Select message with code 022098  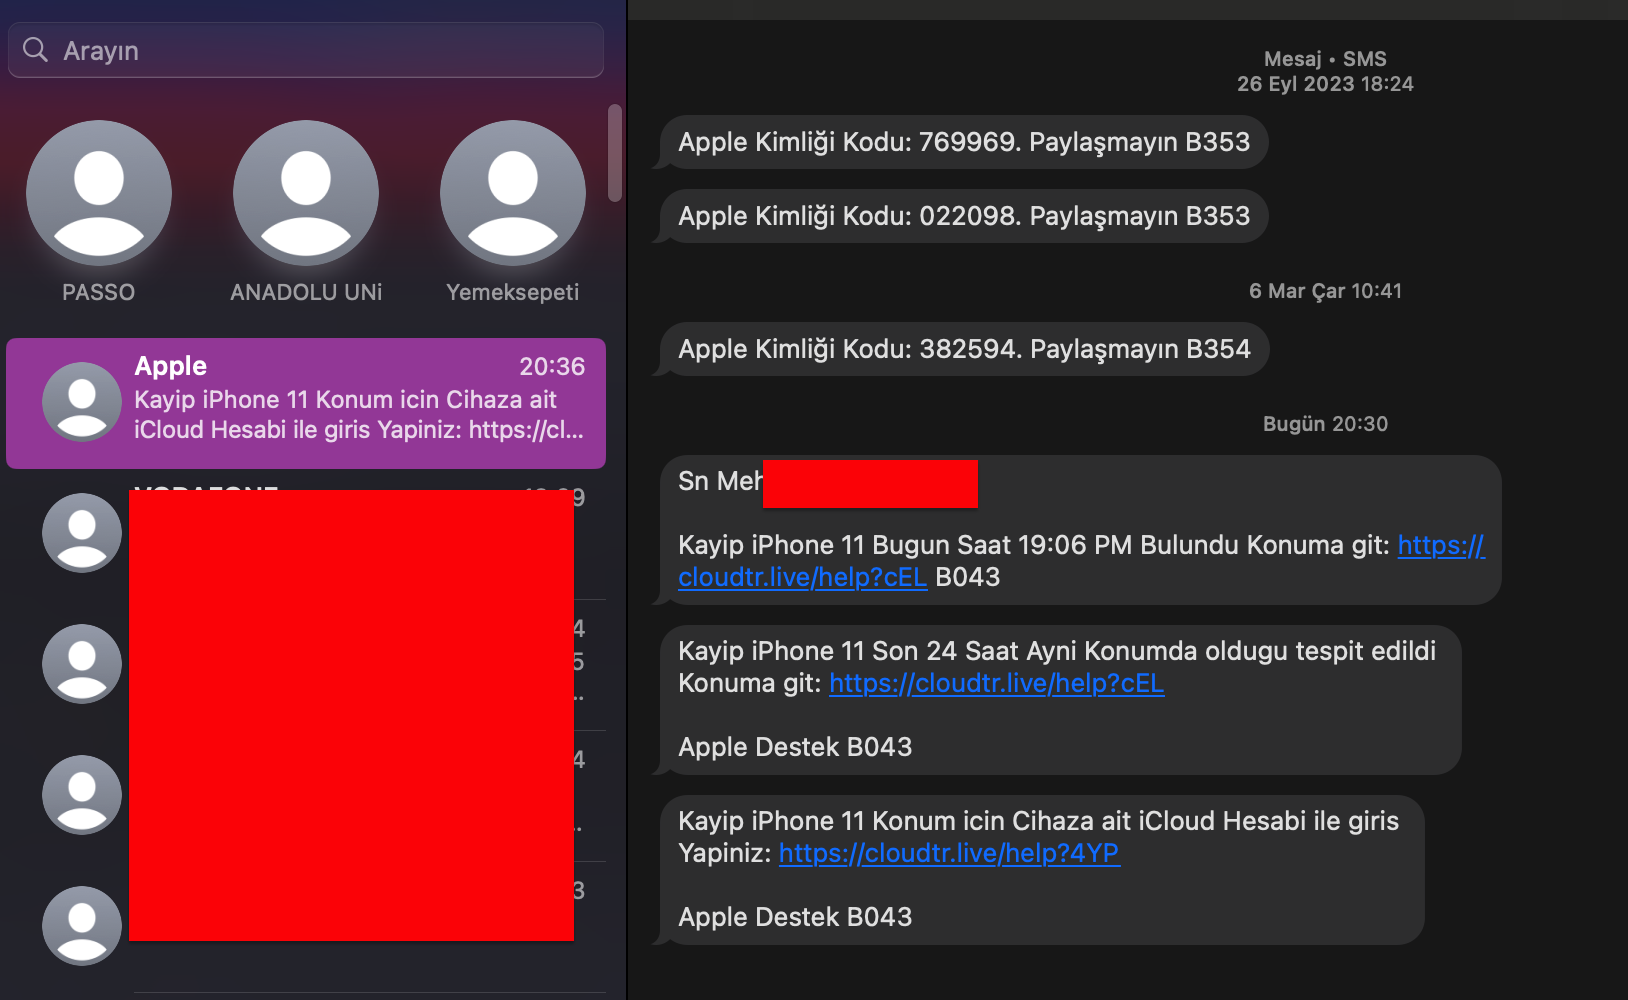(964, 216)
